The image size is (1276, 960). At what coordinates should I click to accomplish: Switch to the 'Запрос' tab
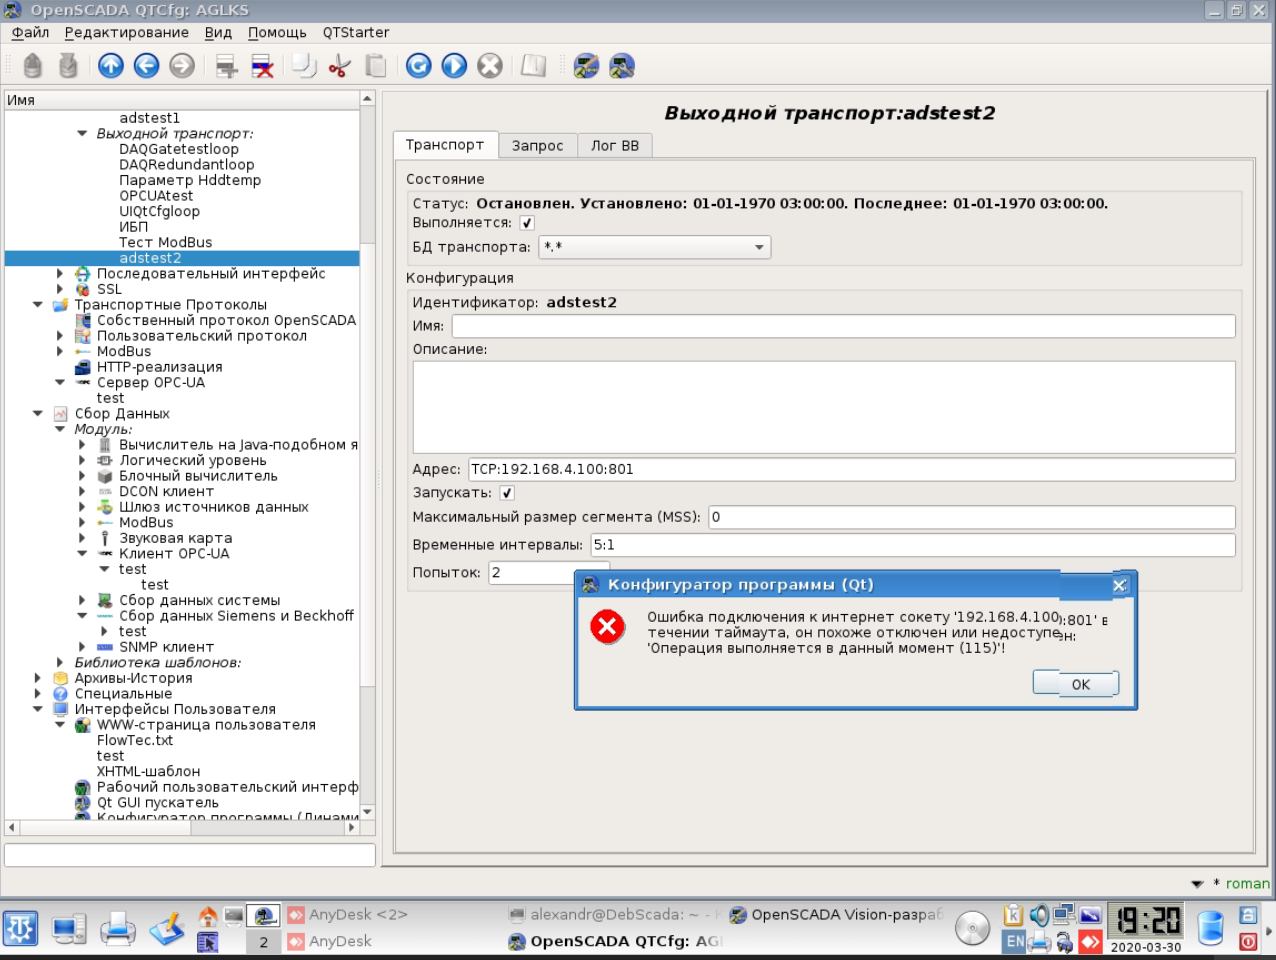537,145
